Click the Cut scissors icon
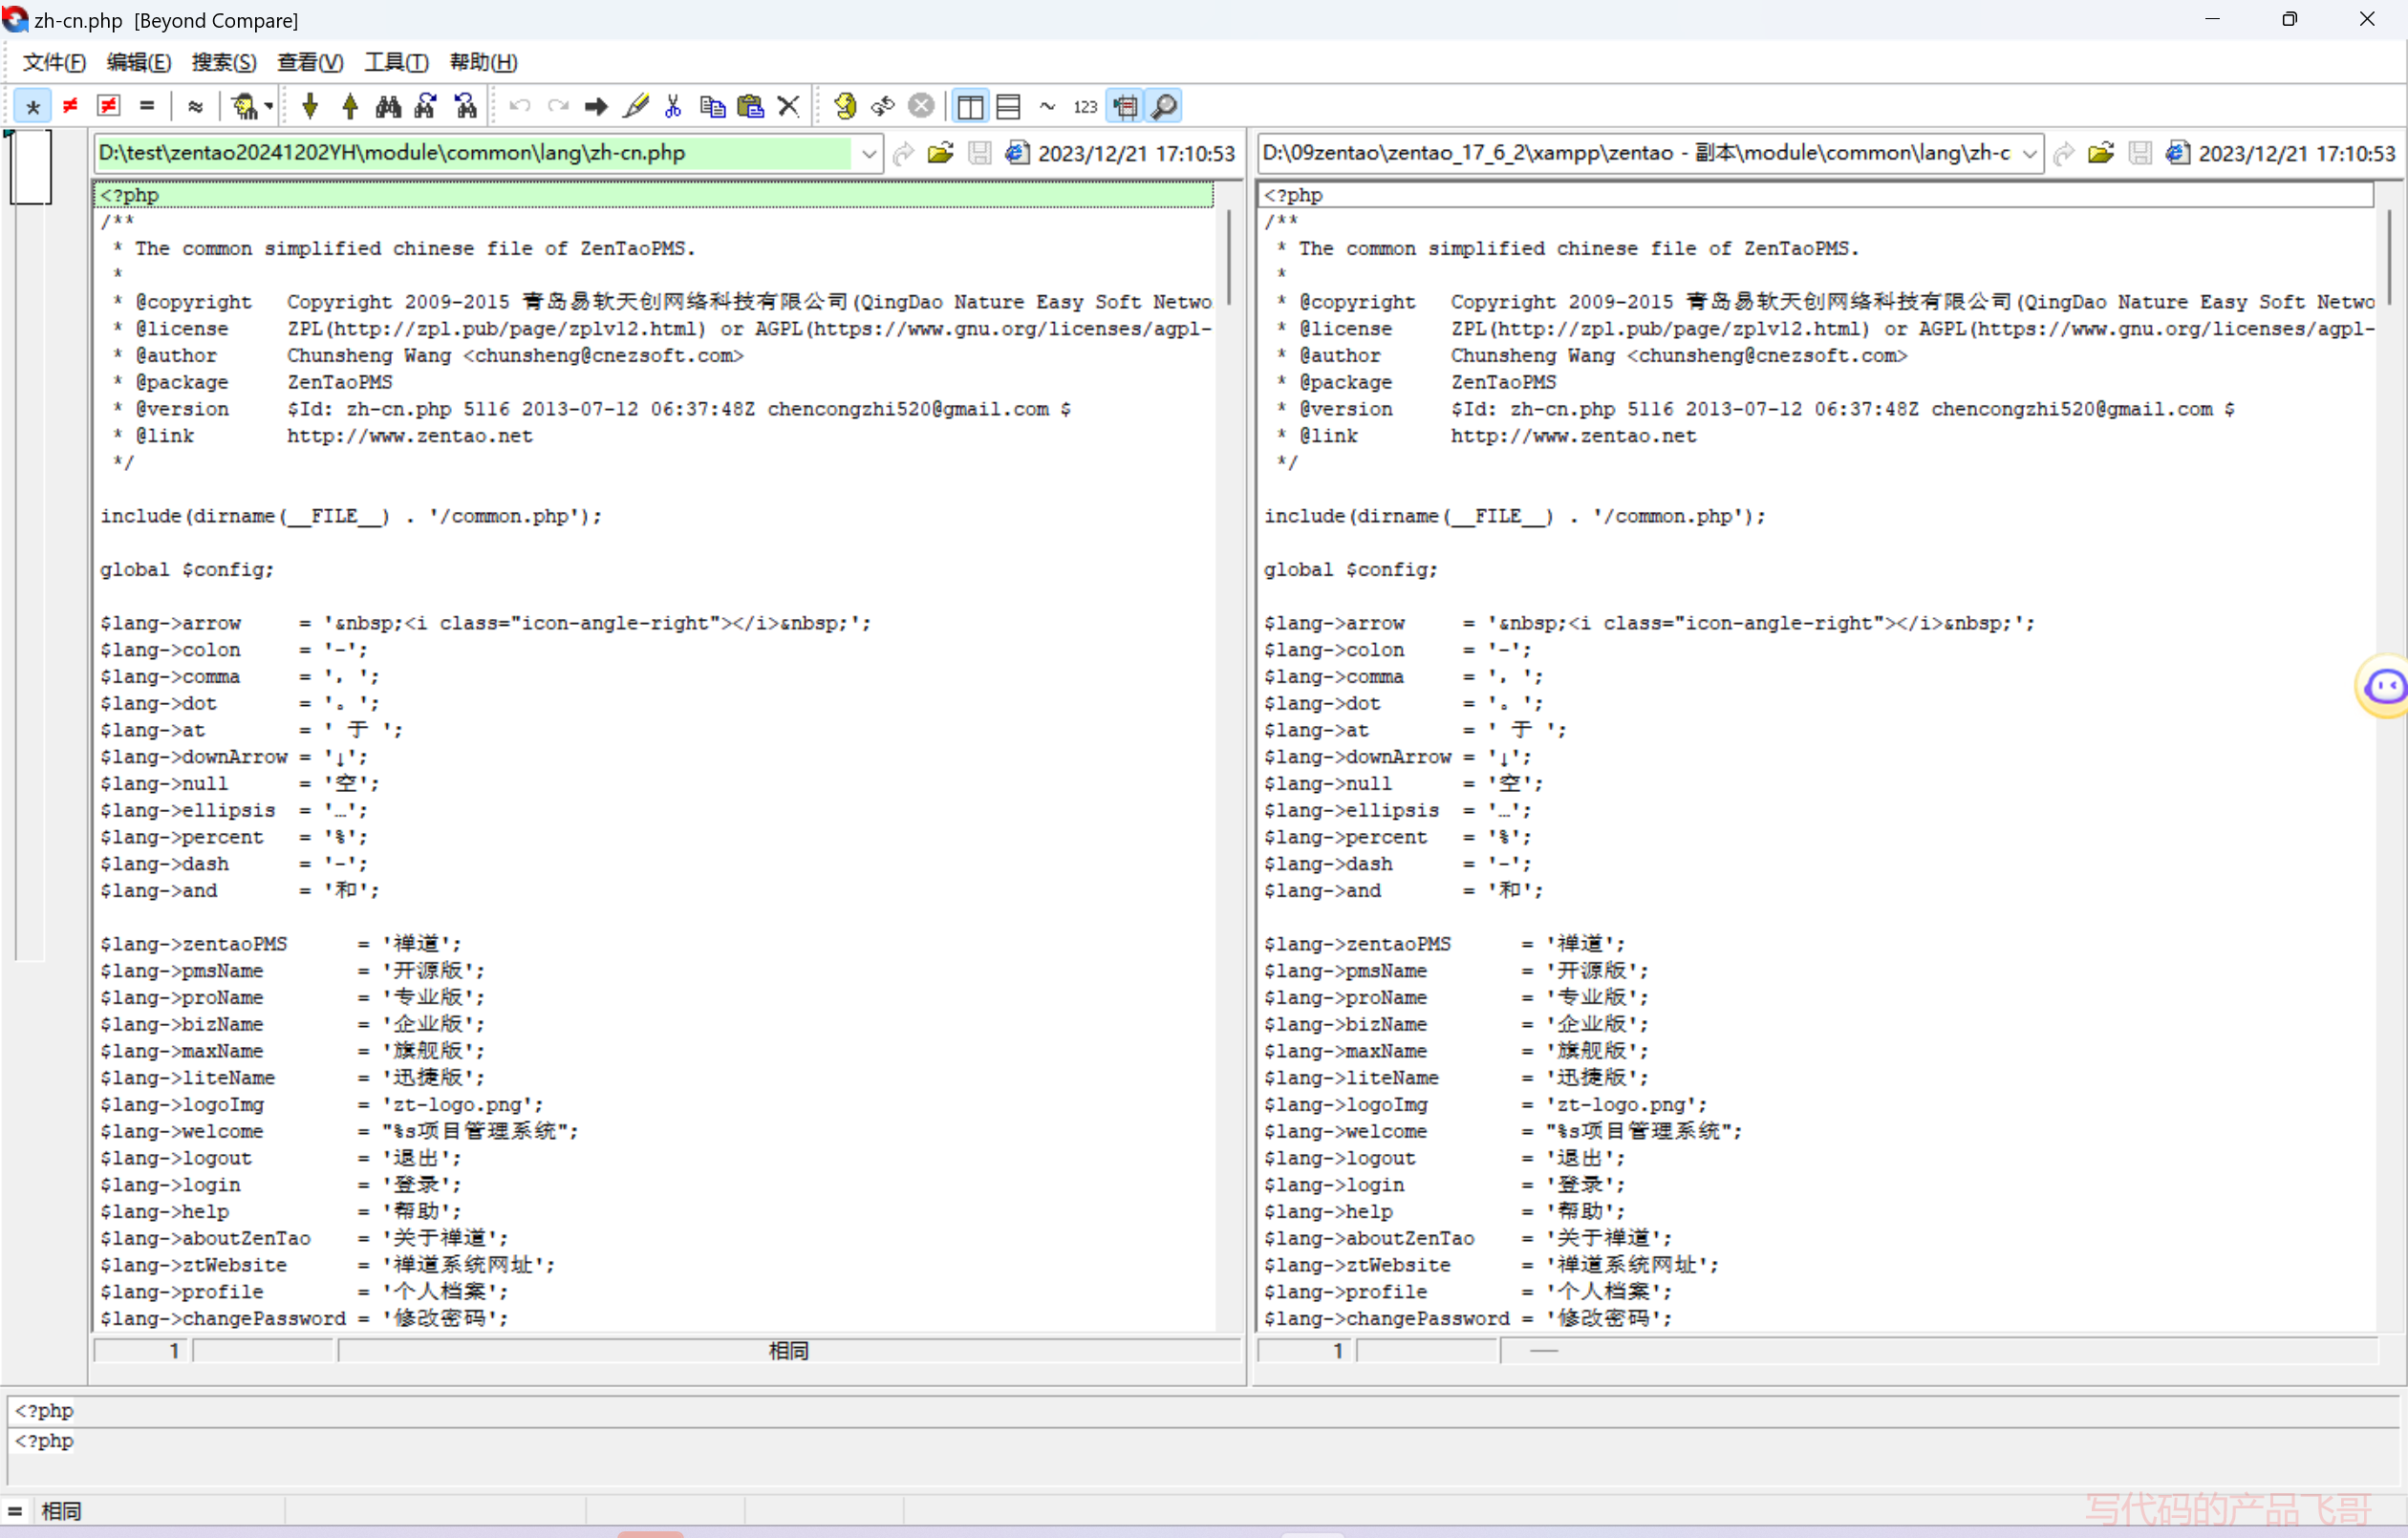The height and width of the screenshot is (1538, 2408). 673,106
